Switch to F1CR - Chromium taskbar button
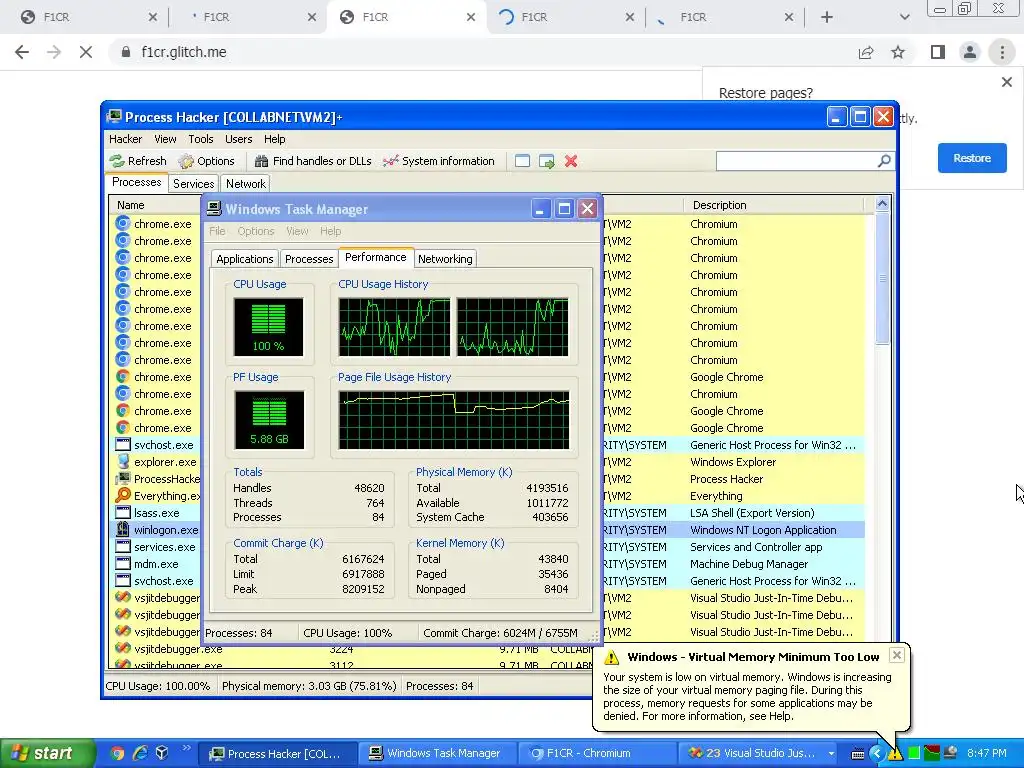 tap(597, 754)
